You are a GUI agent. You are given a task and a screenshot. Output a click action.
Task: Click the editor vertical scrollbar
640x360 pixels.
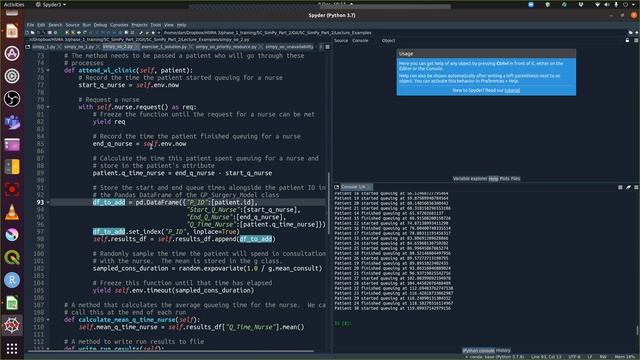(x=329, y=203)
